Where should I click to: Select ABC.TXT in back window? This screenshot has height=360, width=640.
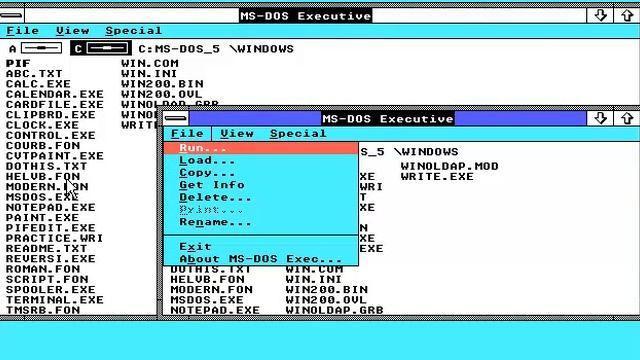(34, 74)
